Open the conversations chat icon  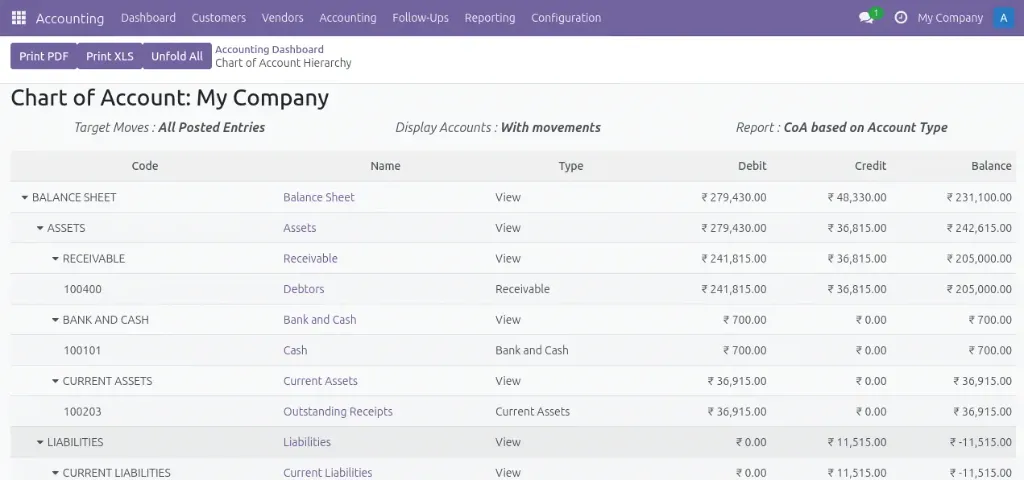pos(867,18)
